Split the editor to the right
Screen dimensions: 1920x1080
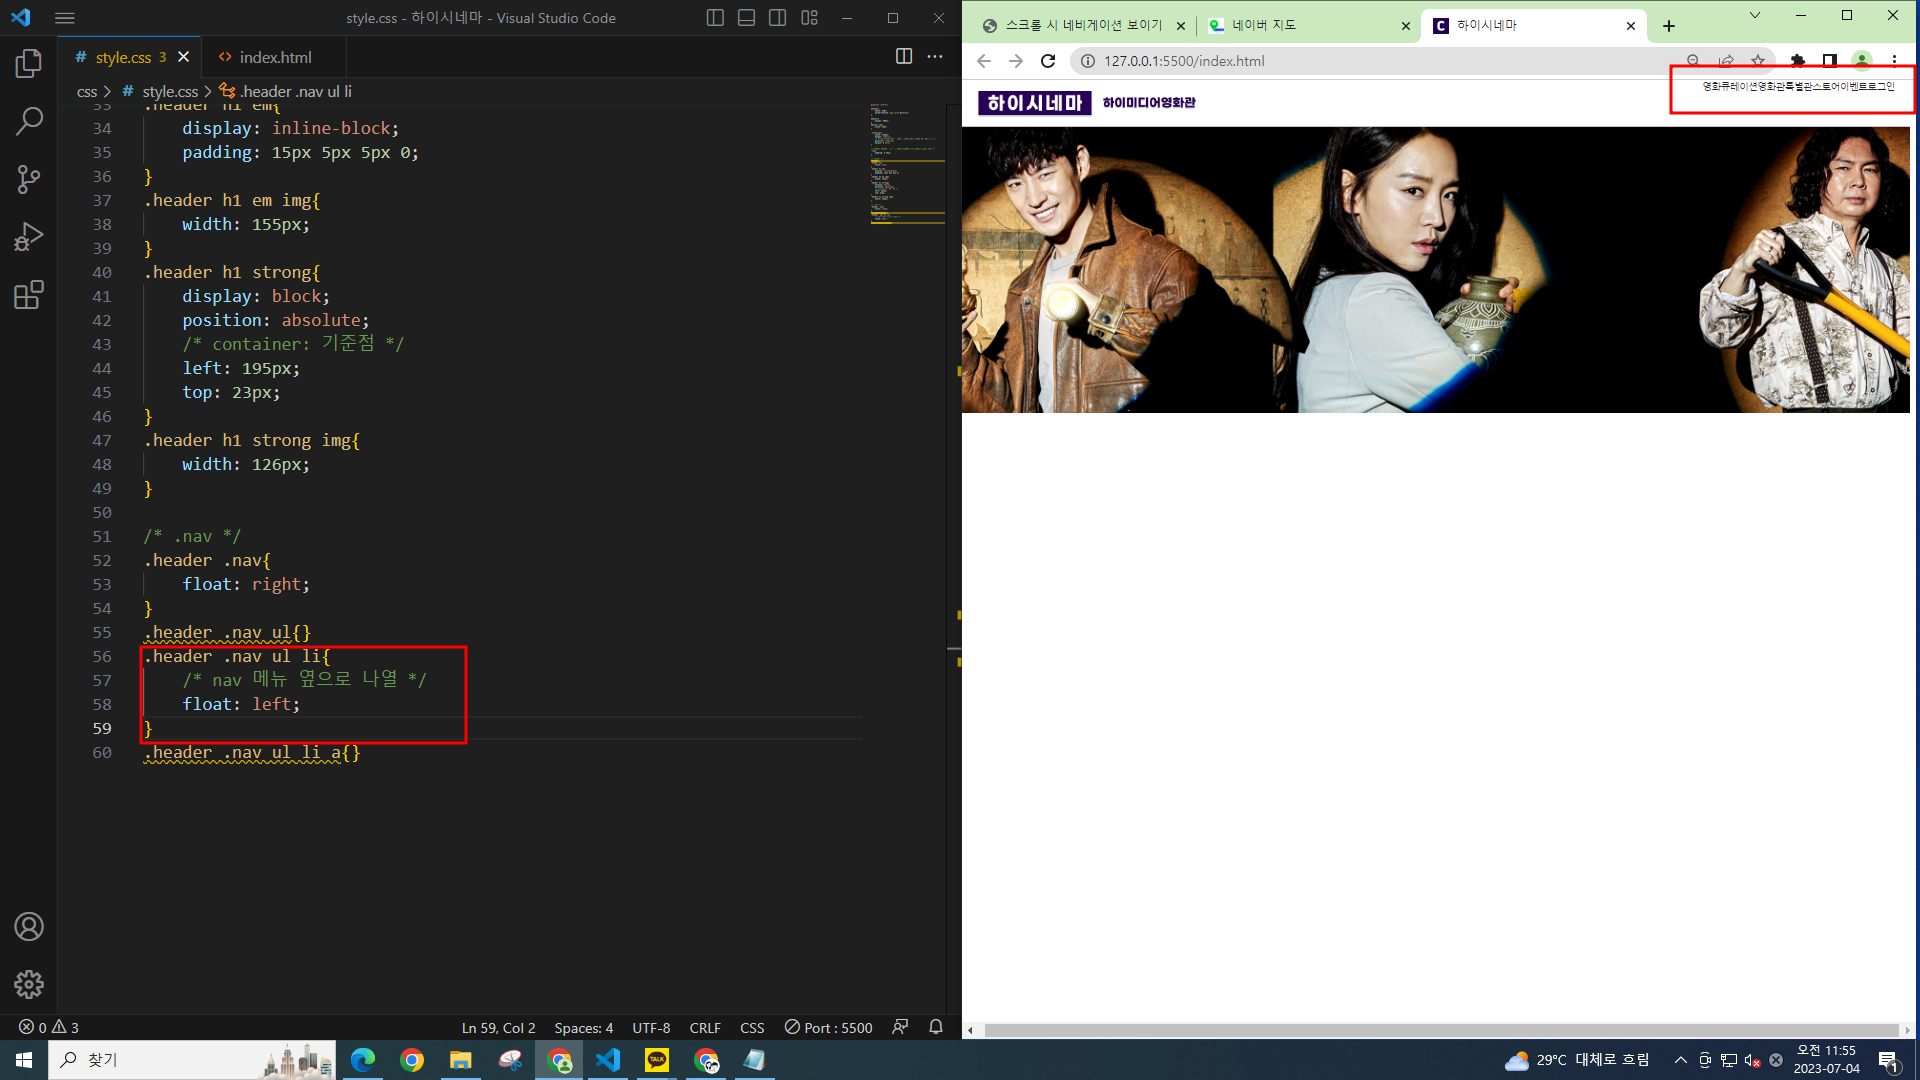pyautogui.click(x=904, y=57)
